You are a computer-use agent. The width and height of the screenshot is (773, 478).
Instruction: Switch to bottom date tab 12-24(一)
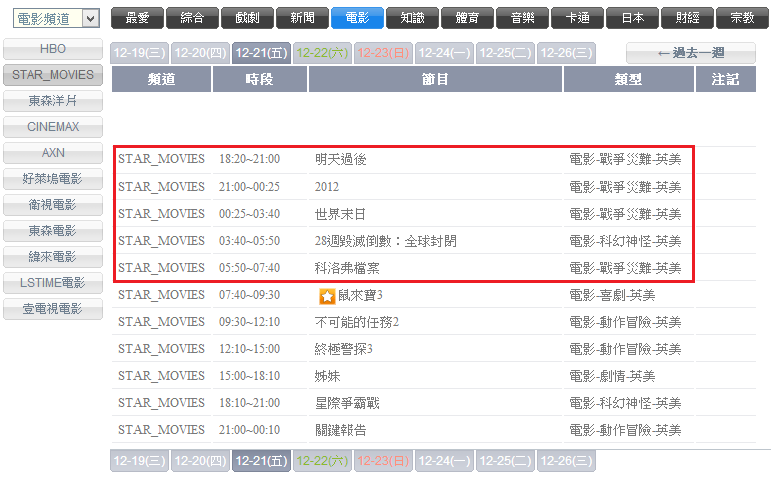[445, 461]
